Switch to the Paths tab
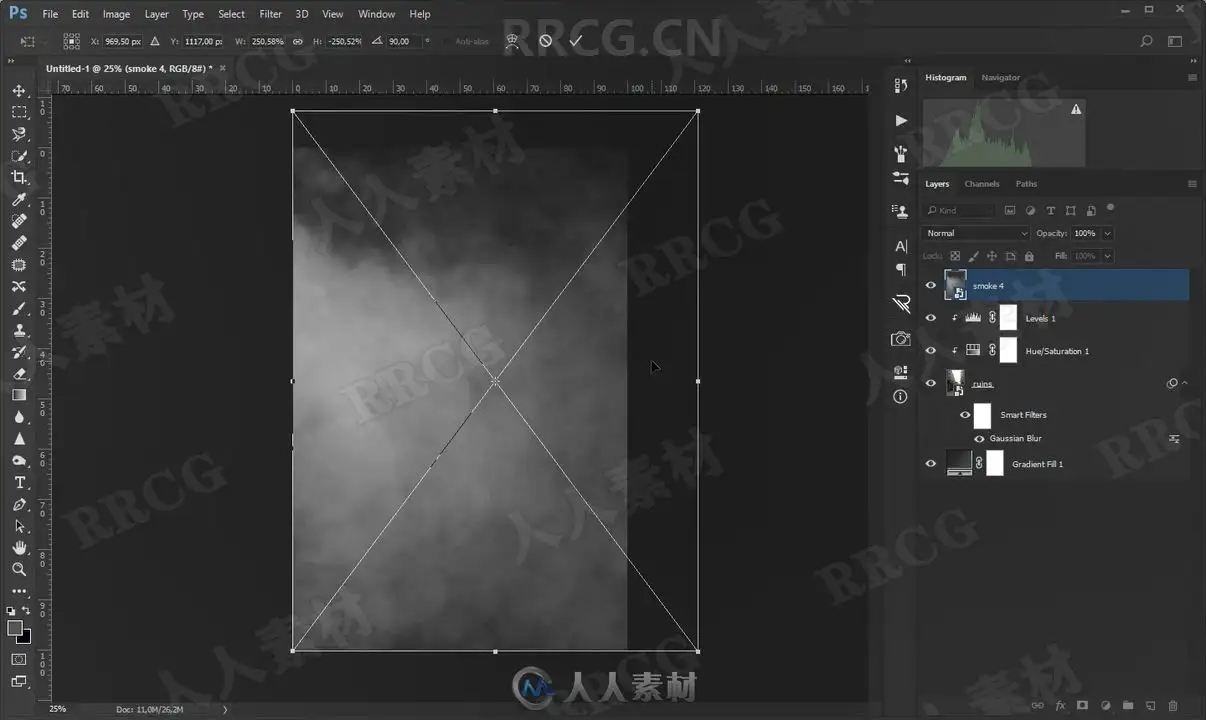Screen dimensions: 1206x720 tap(1026, 184)
